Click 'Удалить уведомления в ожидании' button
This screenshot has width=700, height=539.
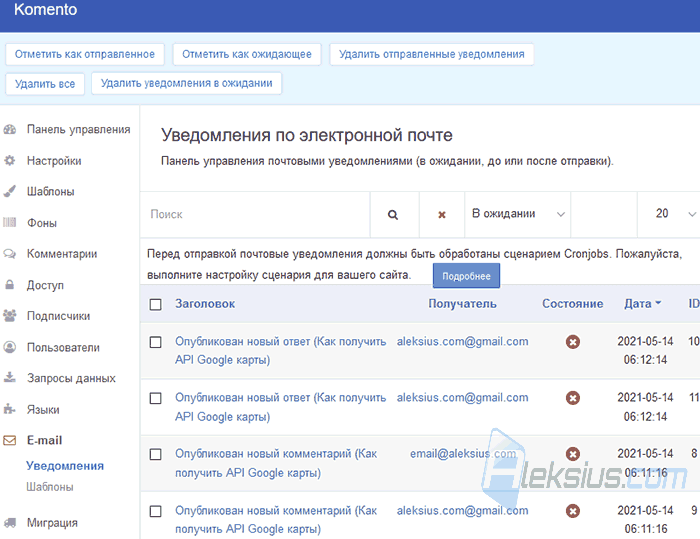[187, 83]
